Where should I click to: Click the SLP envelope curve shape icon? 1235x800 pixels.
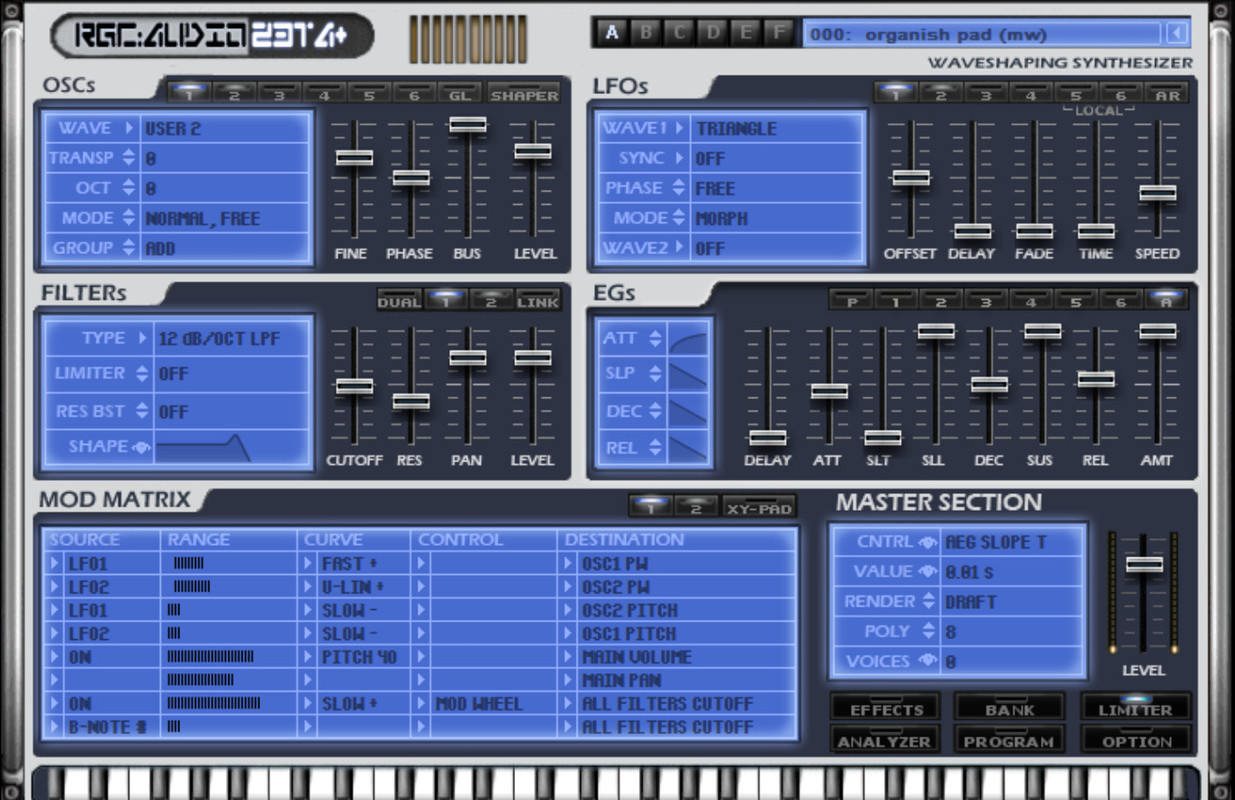(689, 375)
